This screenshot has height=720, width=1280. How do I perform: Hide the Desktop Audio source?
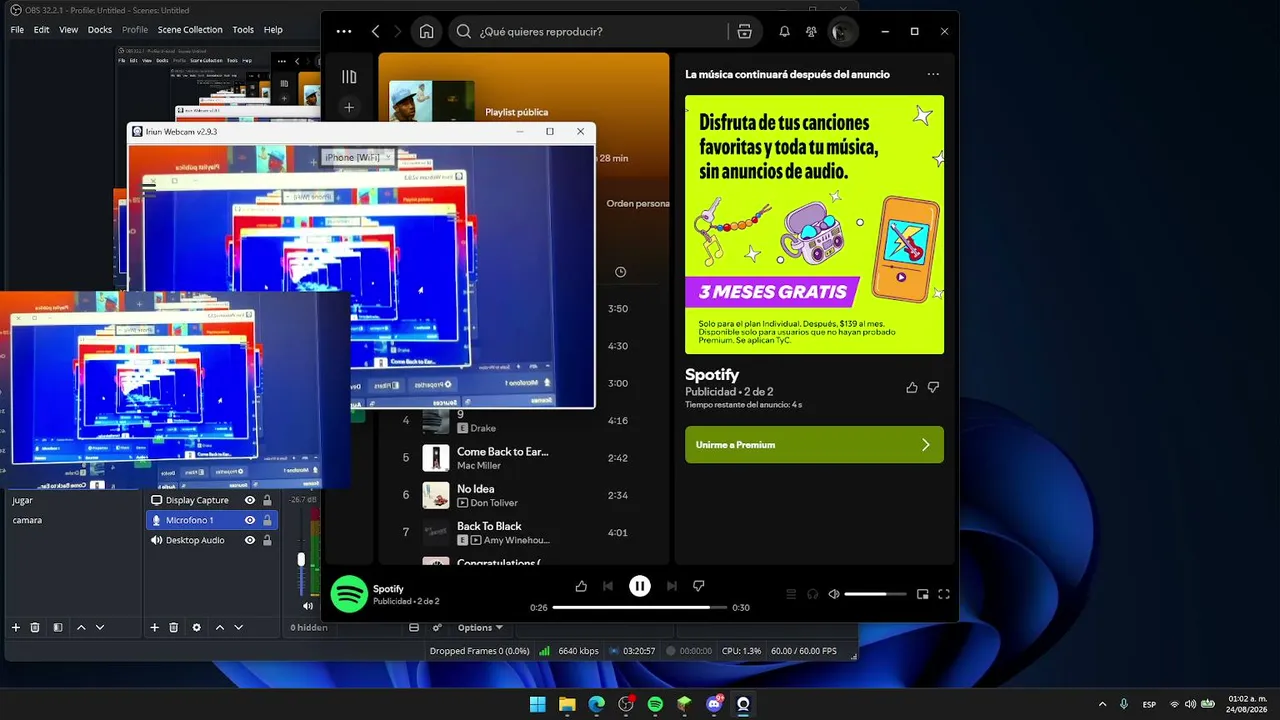250,540
